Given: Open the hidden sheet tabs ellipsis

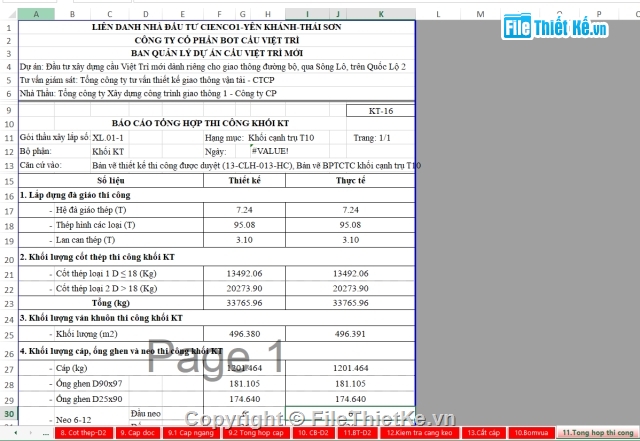Looking at the screenshot, I should coord(45,433).
